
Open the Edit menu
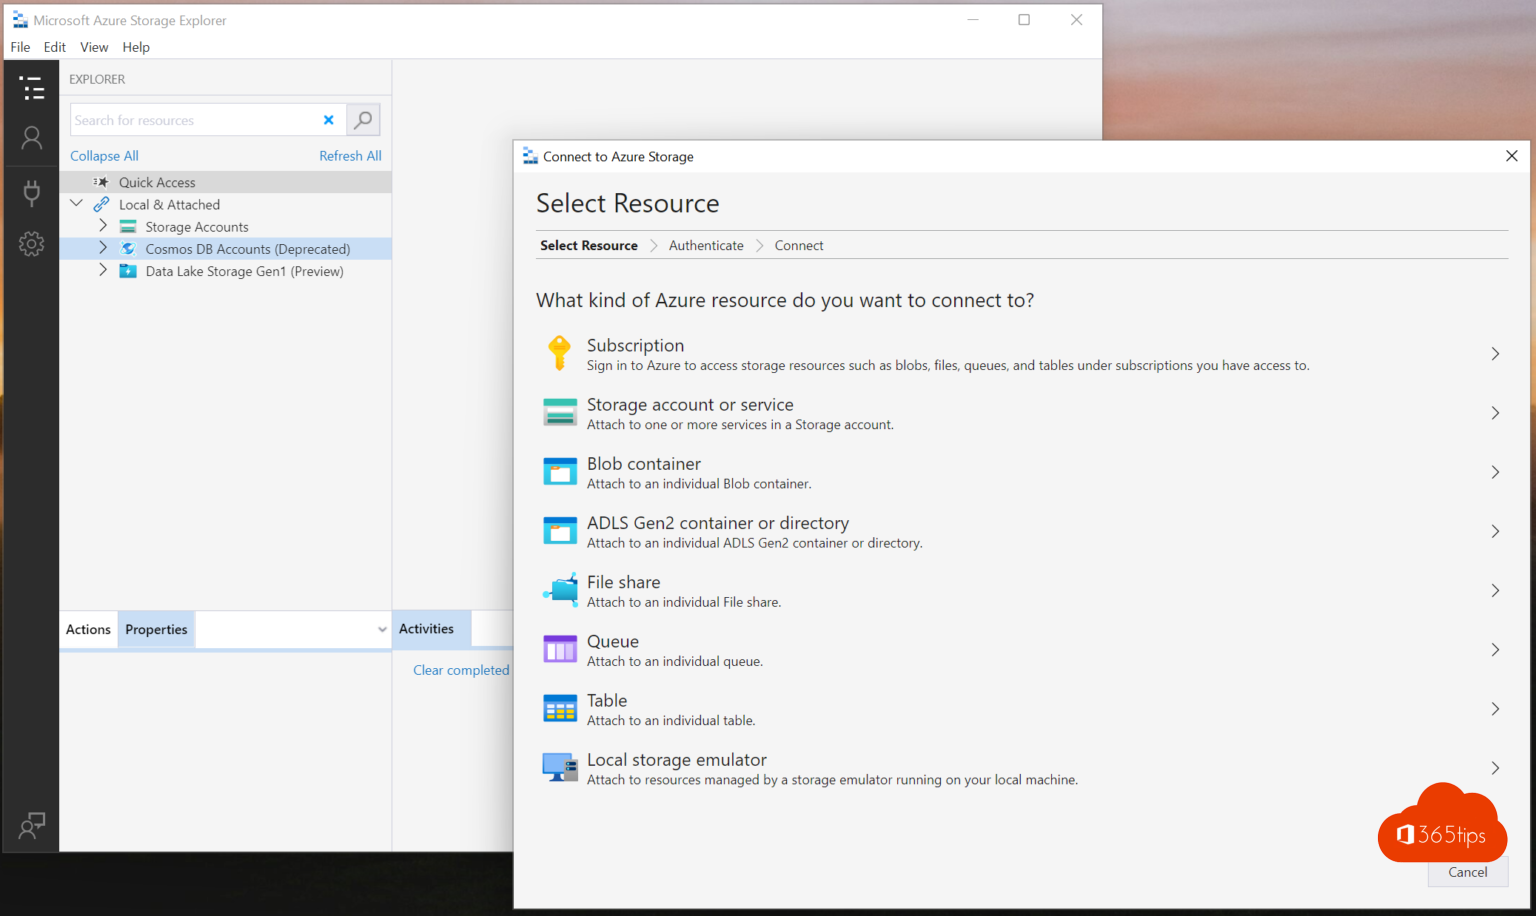[x=54, y=46]
